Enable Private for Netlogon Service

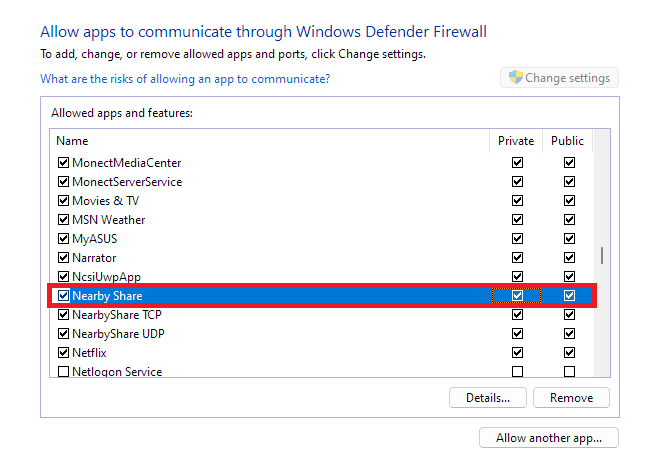[517, 372]
